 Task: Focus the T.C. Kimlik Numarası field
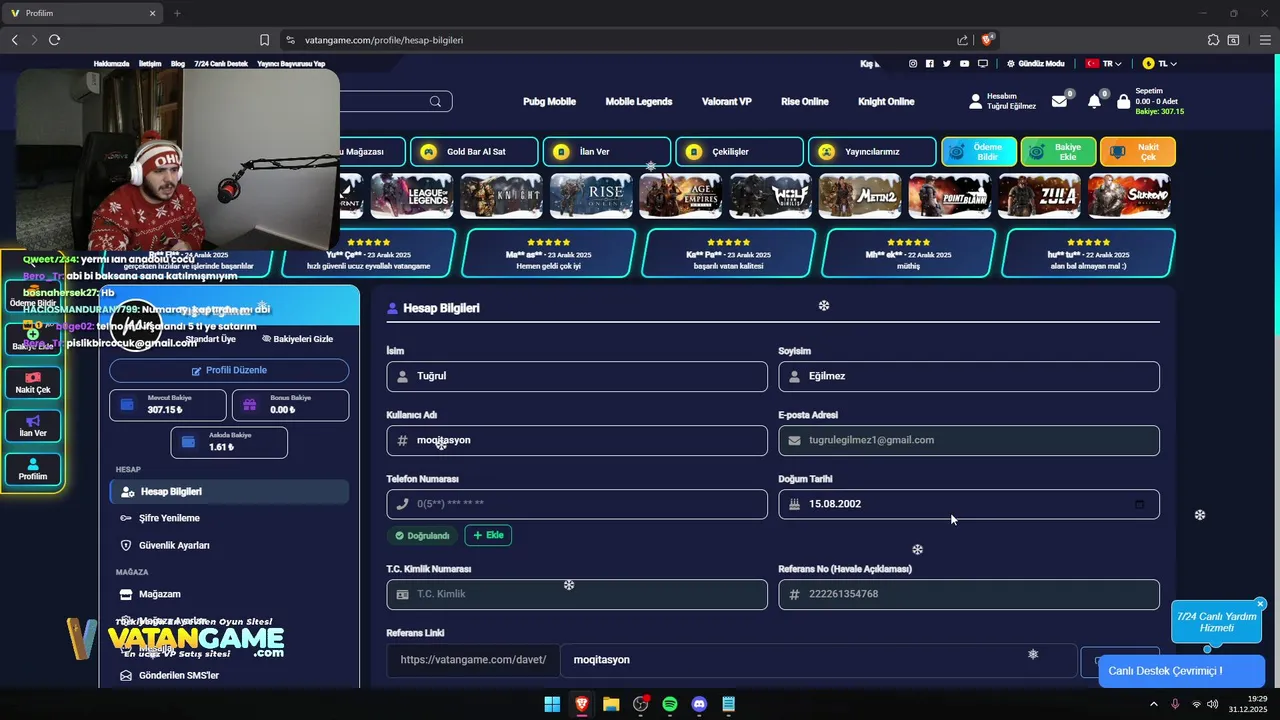pyautogui.click(x=577, y=594)
